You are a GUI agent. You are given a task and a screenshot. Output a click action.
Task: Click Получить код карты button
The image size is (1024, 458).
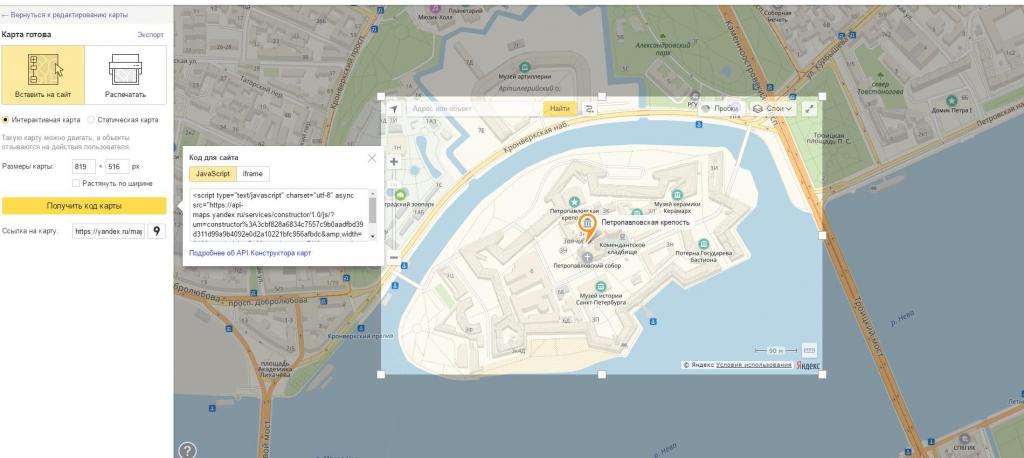point(84,206)
